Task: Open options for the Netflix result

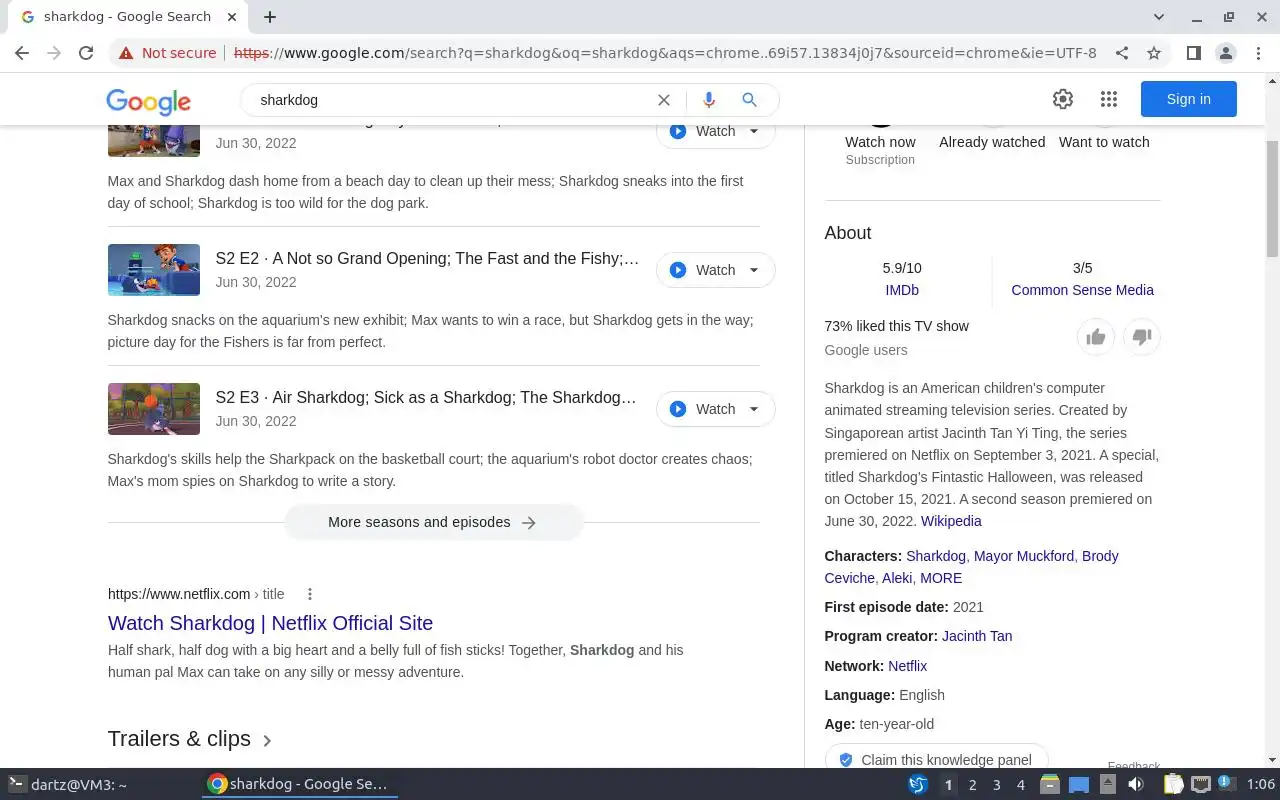Action: (x=310, y=594)
